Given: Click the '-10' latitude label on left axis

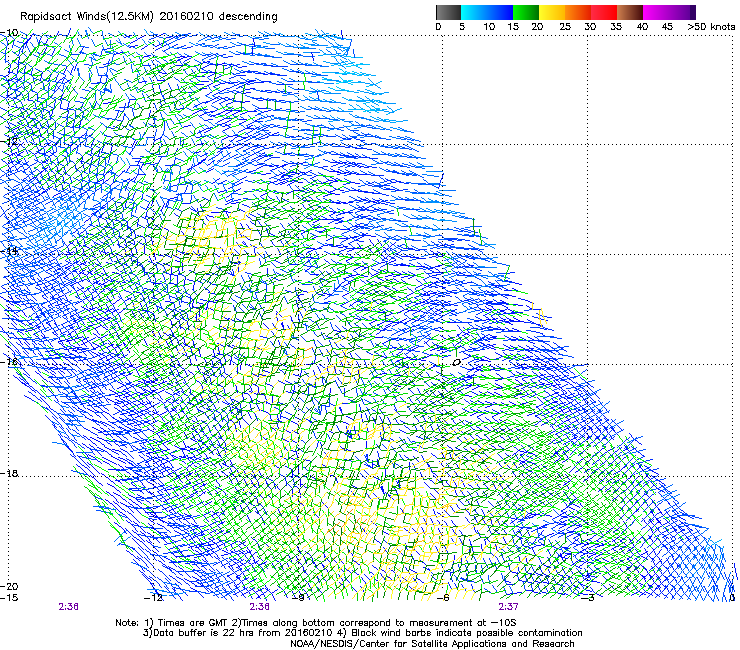Looking at the screenshot, I should (10, 33).
